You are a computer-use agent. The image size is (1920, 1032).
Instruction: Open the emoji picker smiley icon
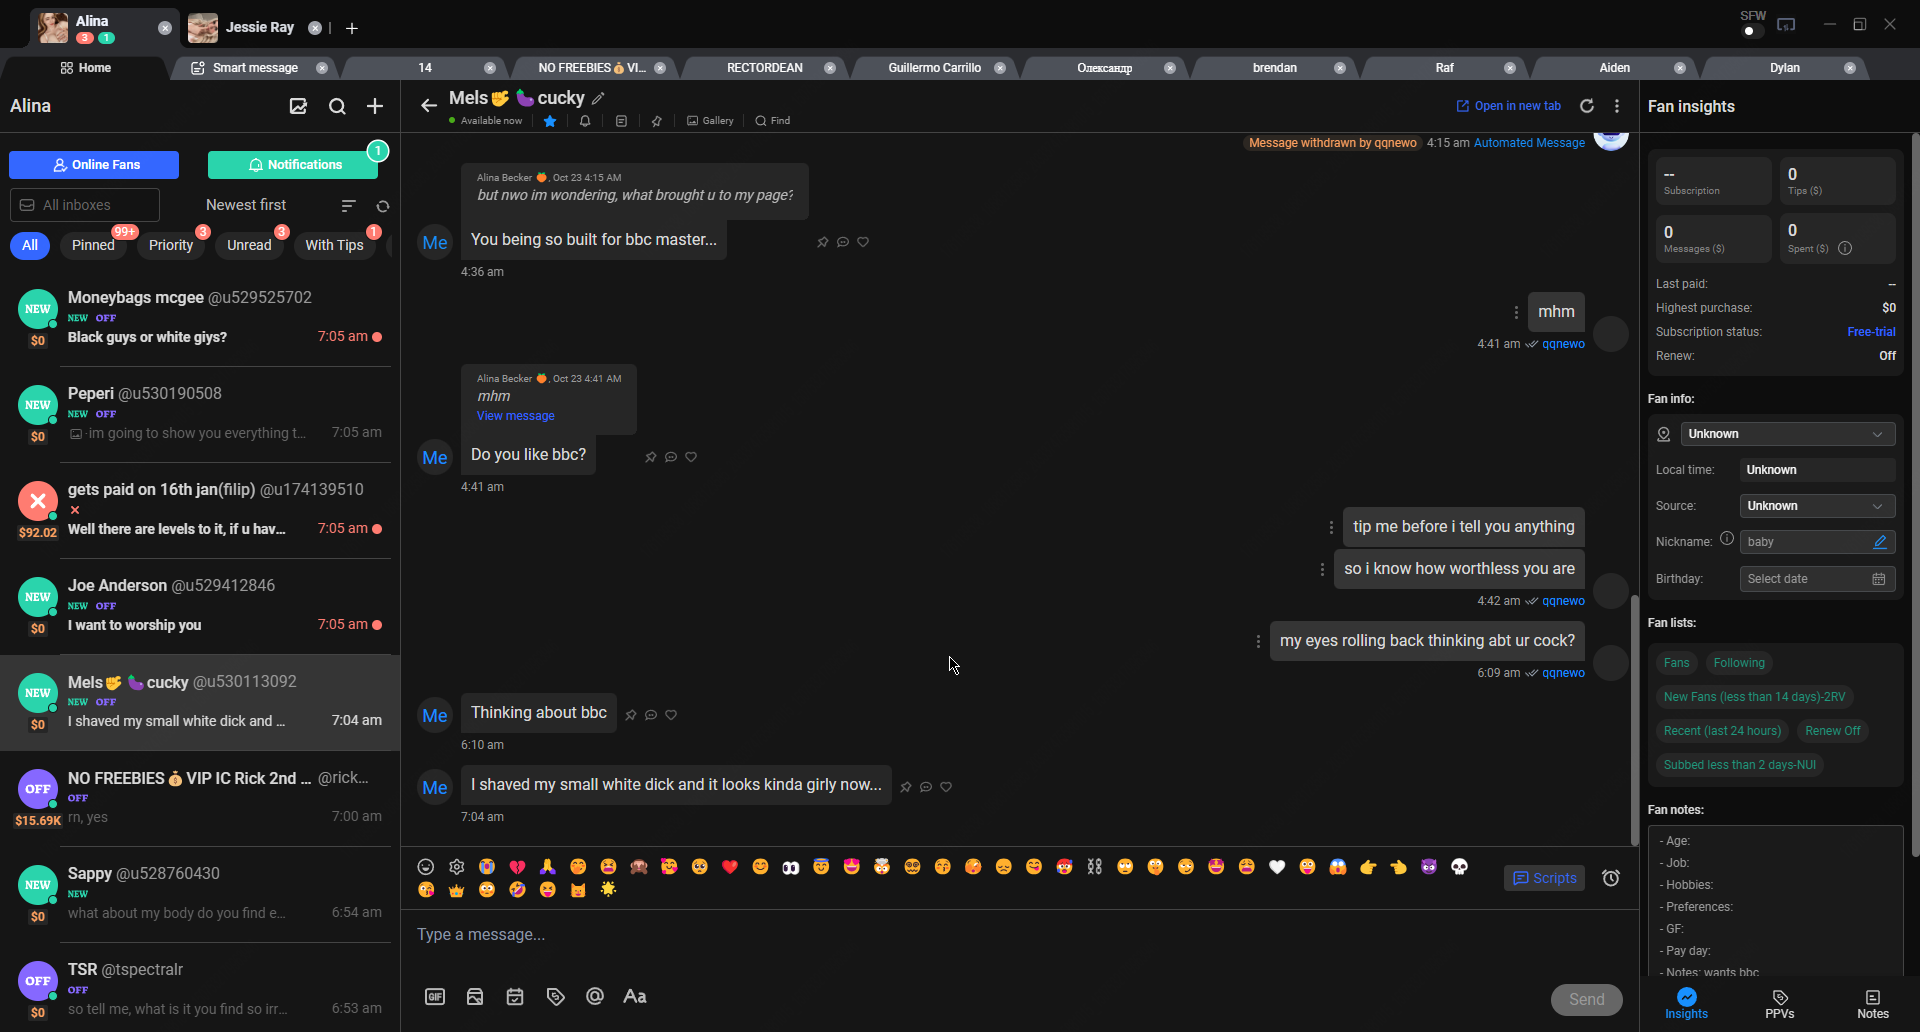point(426,867)
